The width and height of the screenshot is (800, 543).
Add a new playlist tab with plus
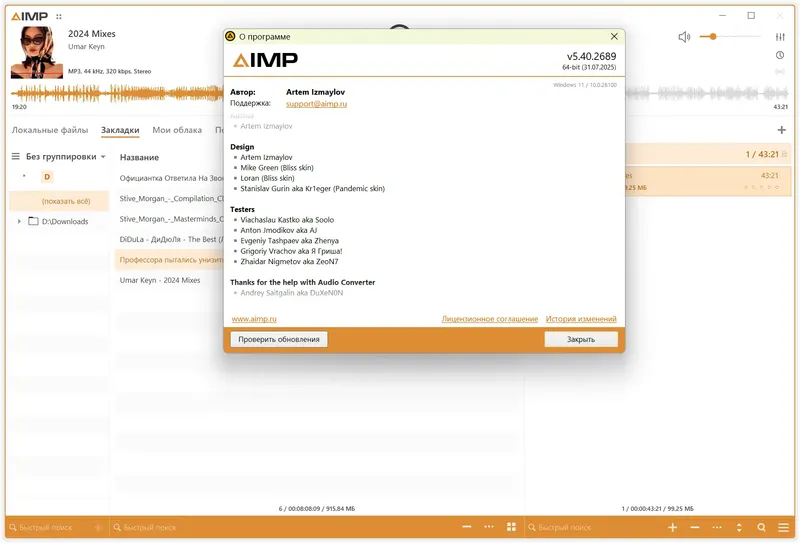782,130
